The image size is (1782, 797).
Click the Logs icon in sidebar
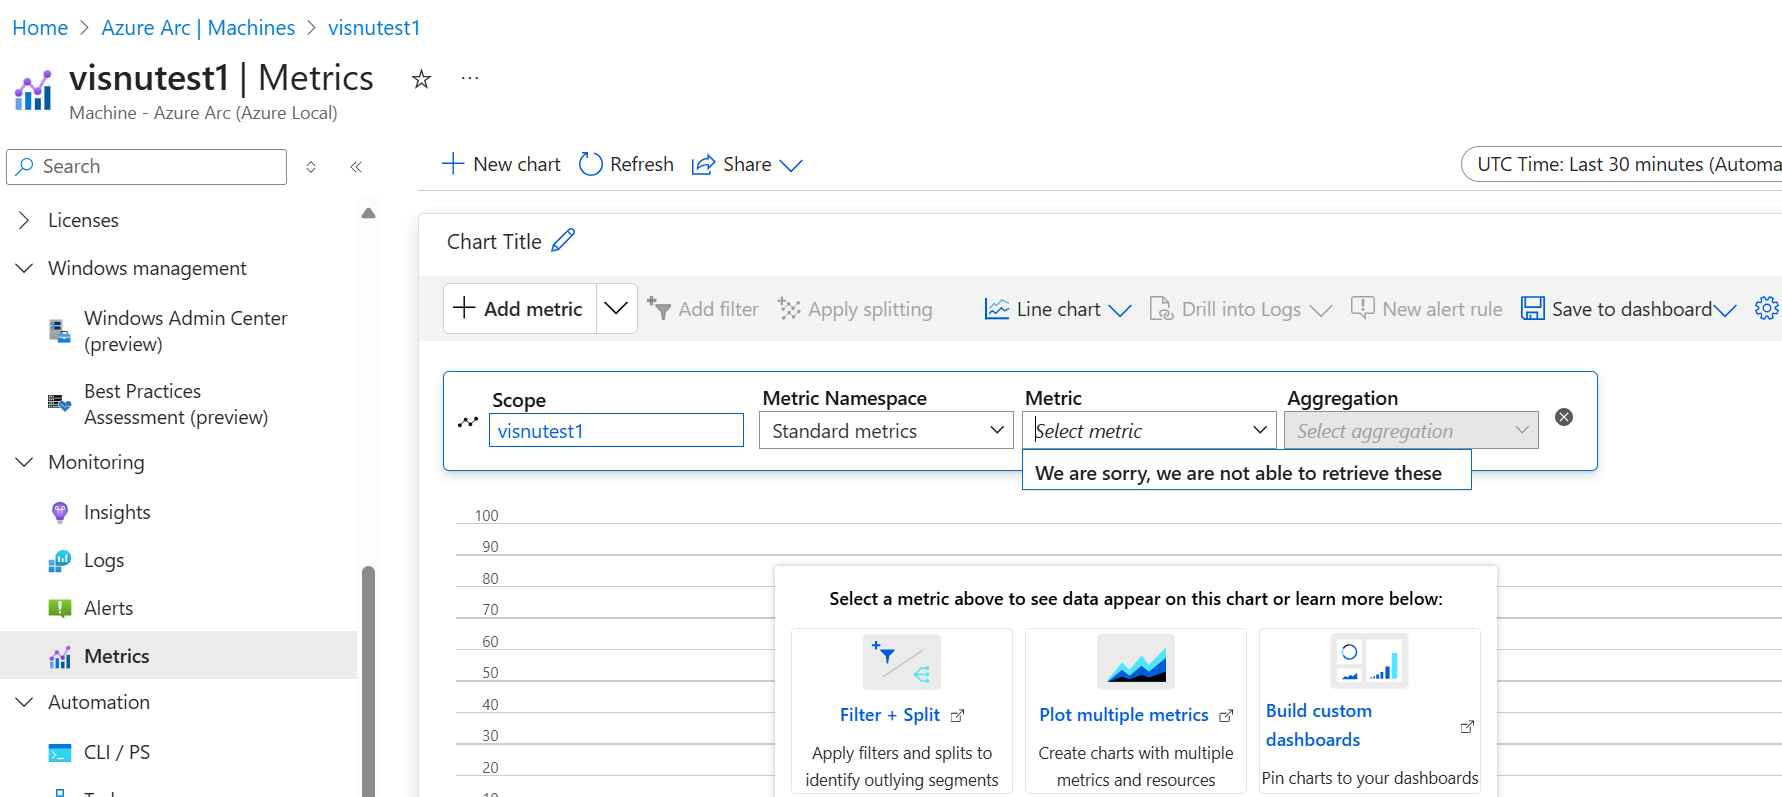pyautogui.click(x=60, y=560)
